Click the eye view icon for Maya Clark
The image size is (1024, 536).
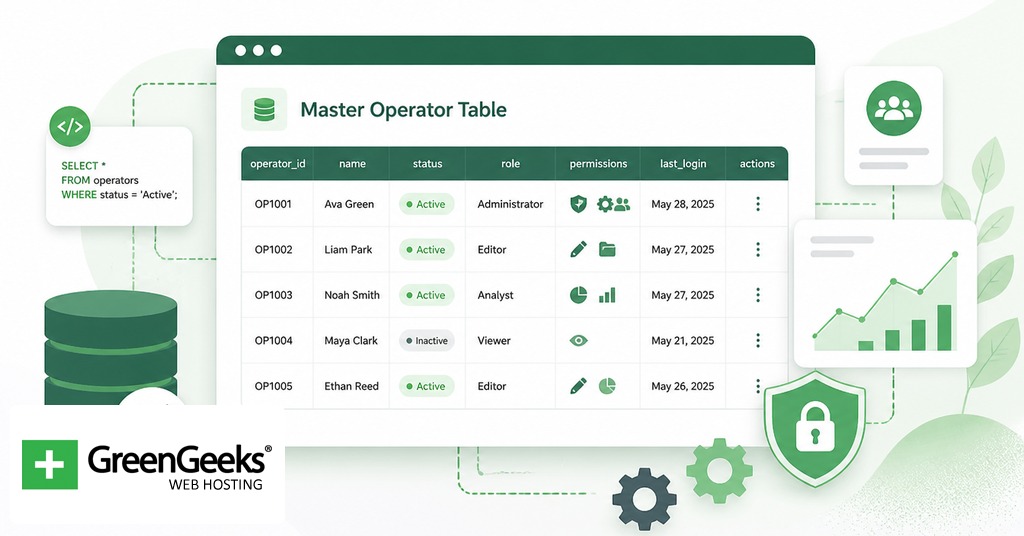pyautogui.click(x=579, y=340)
